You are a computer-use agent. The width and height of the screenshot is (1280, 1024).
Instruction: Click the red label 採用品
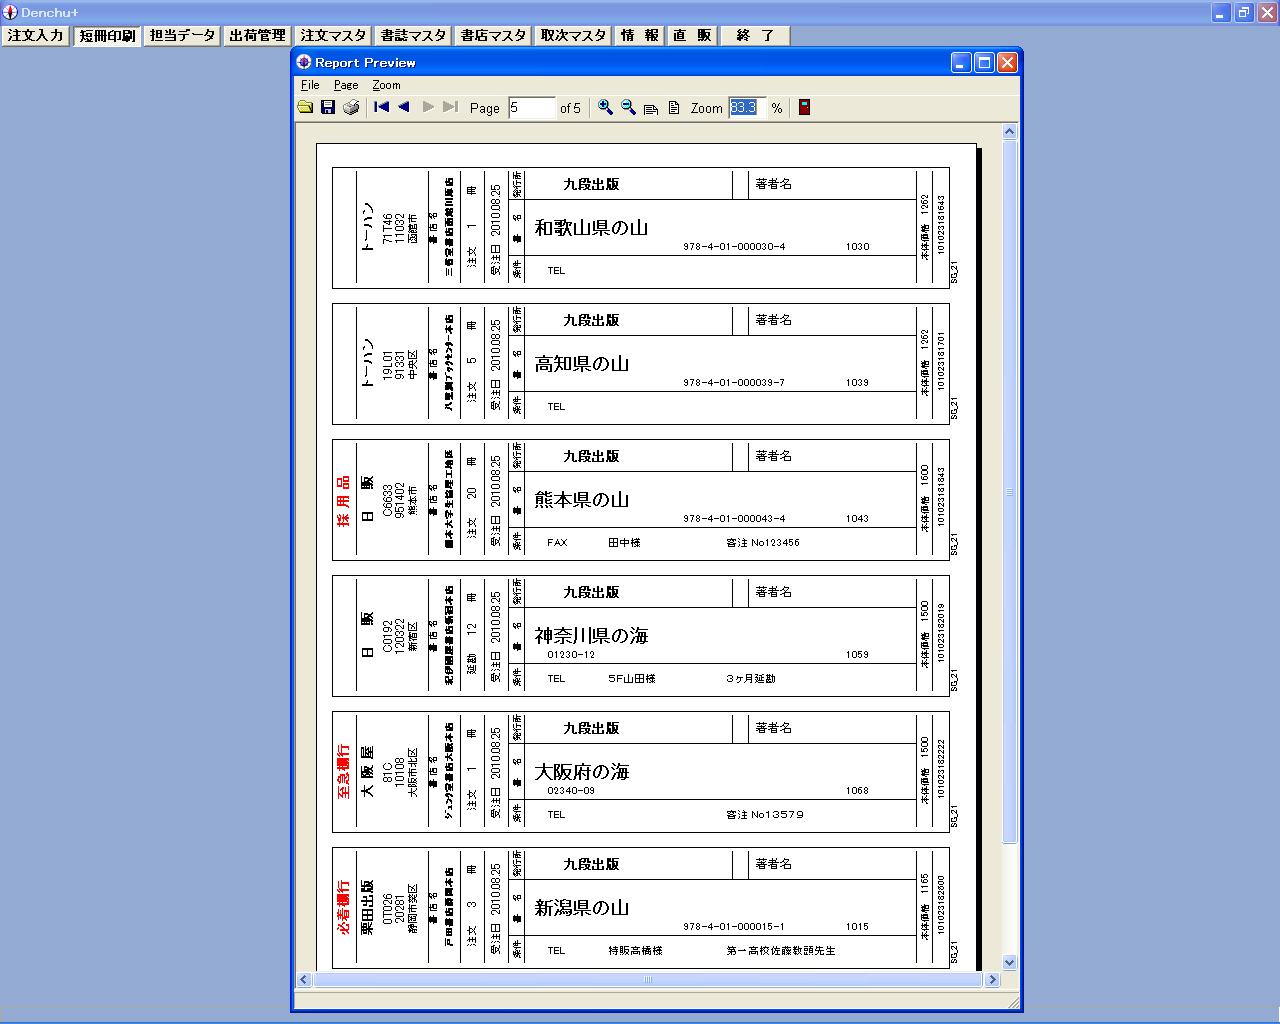click(x=343, y=501)
